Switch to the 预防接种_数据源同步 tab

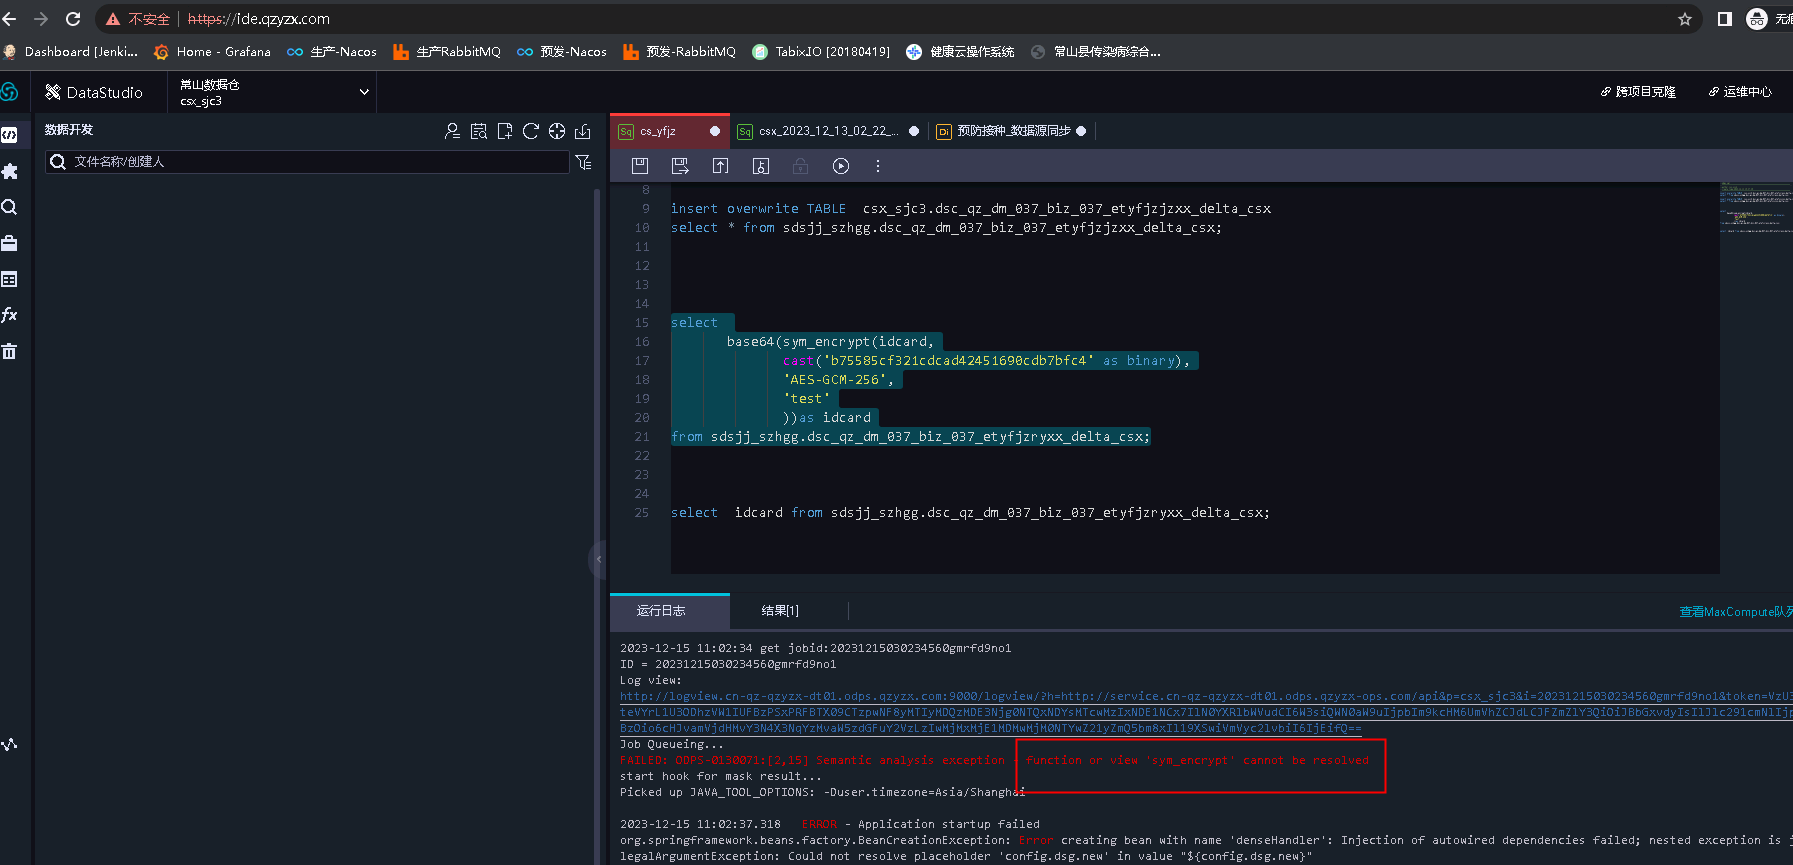(1014, 131)
